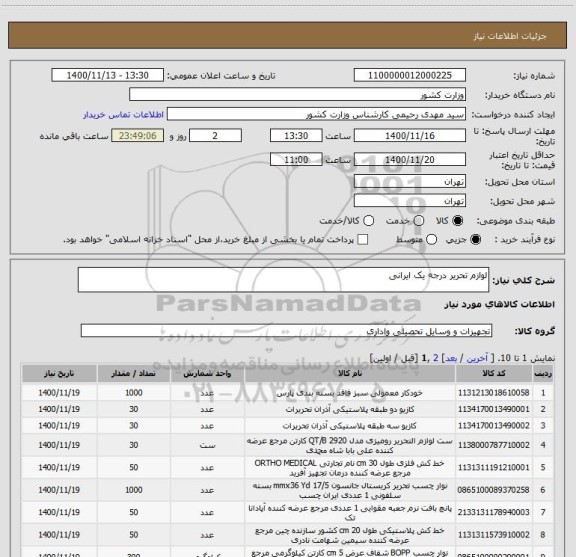Click item name پانچ بافت نرم
The image size is (576, 557).
tap(350, 512)
